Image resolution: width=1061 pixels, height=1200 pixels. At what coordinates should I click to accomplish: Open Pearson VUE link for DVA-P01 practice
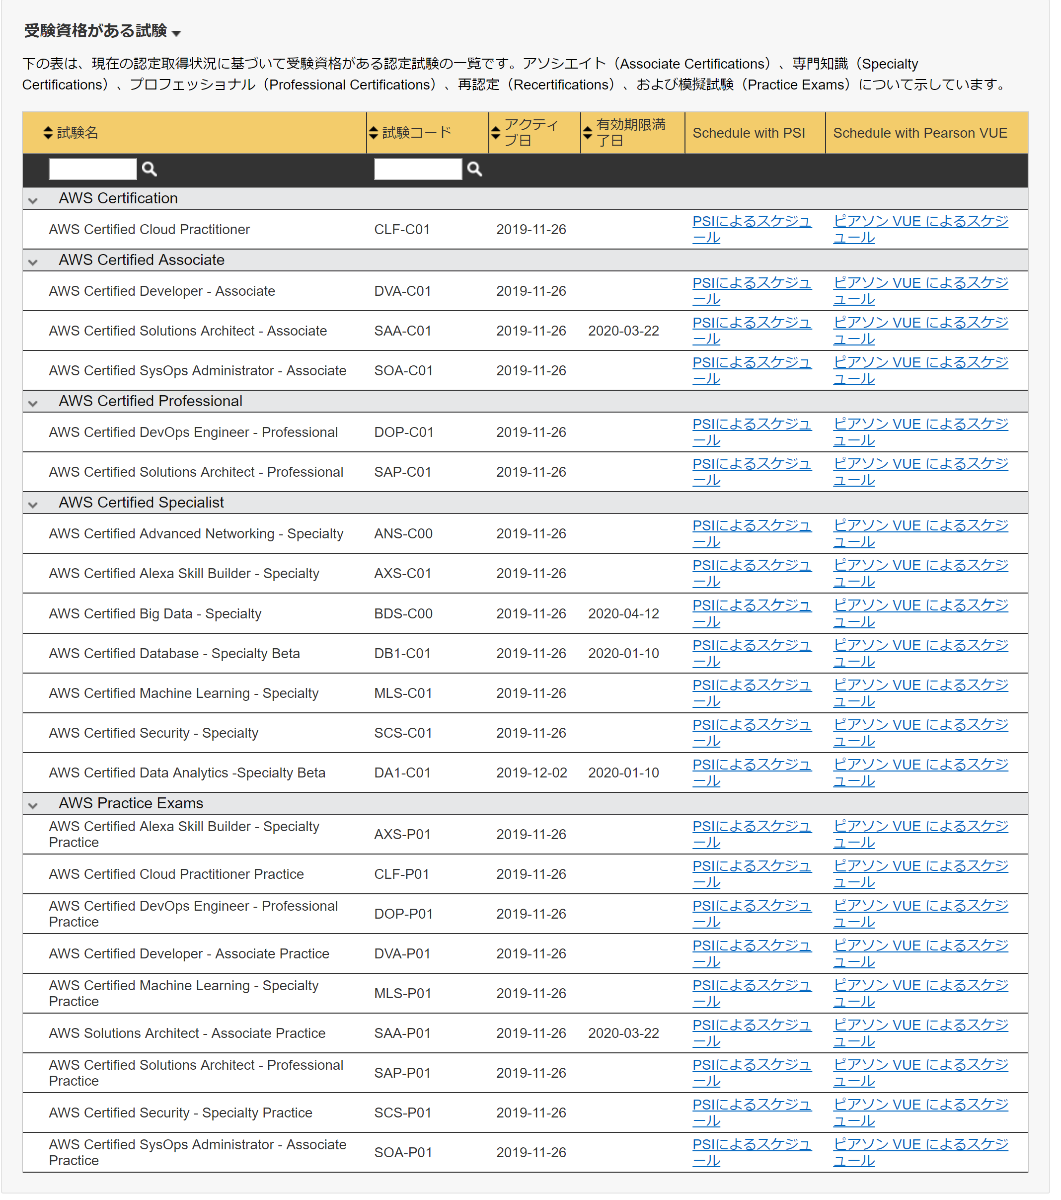coord(921,953)
